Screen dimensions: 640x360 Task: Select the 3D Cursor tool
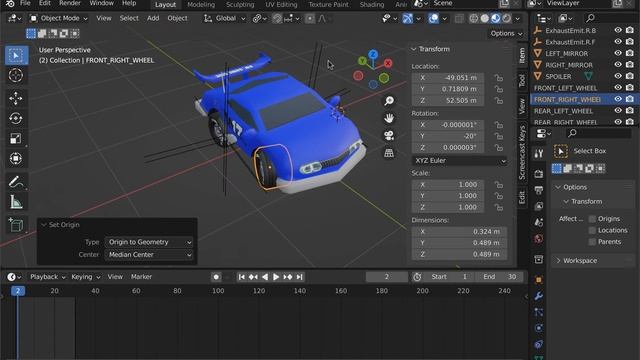pos(16,75)
